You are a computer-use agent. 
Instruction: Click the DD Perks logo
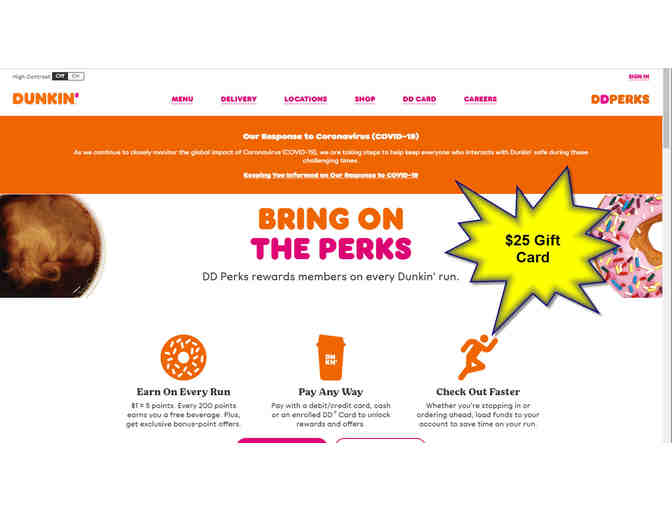coord(620,99)
